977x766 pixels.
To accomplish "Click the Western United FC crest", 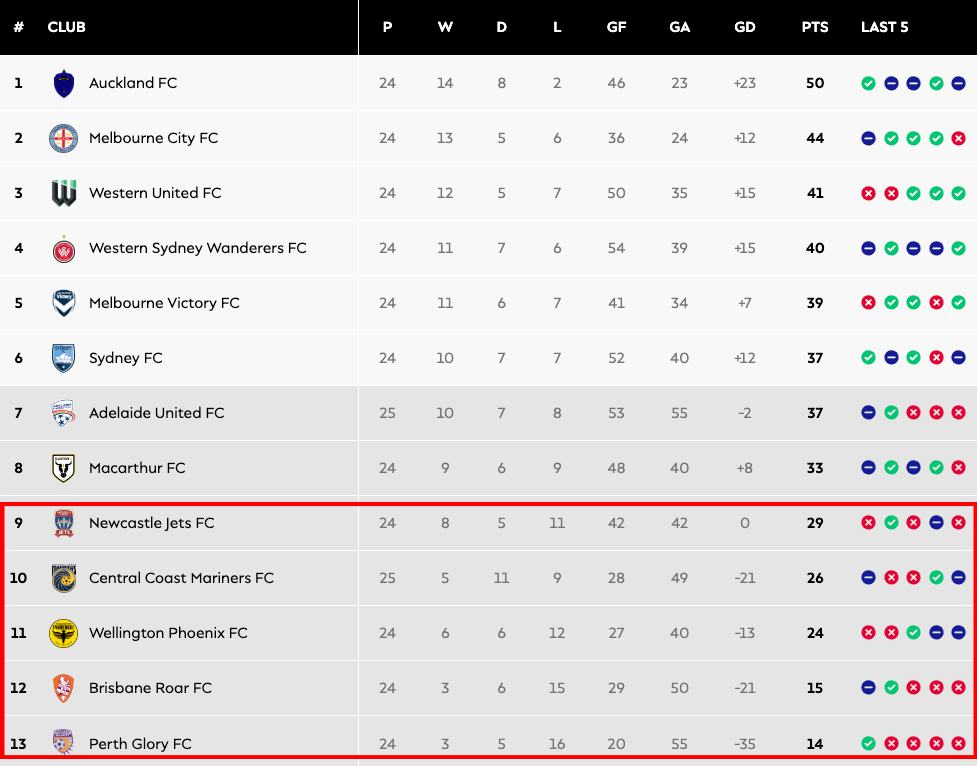I will click(64, 193).
